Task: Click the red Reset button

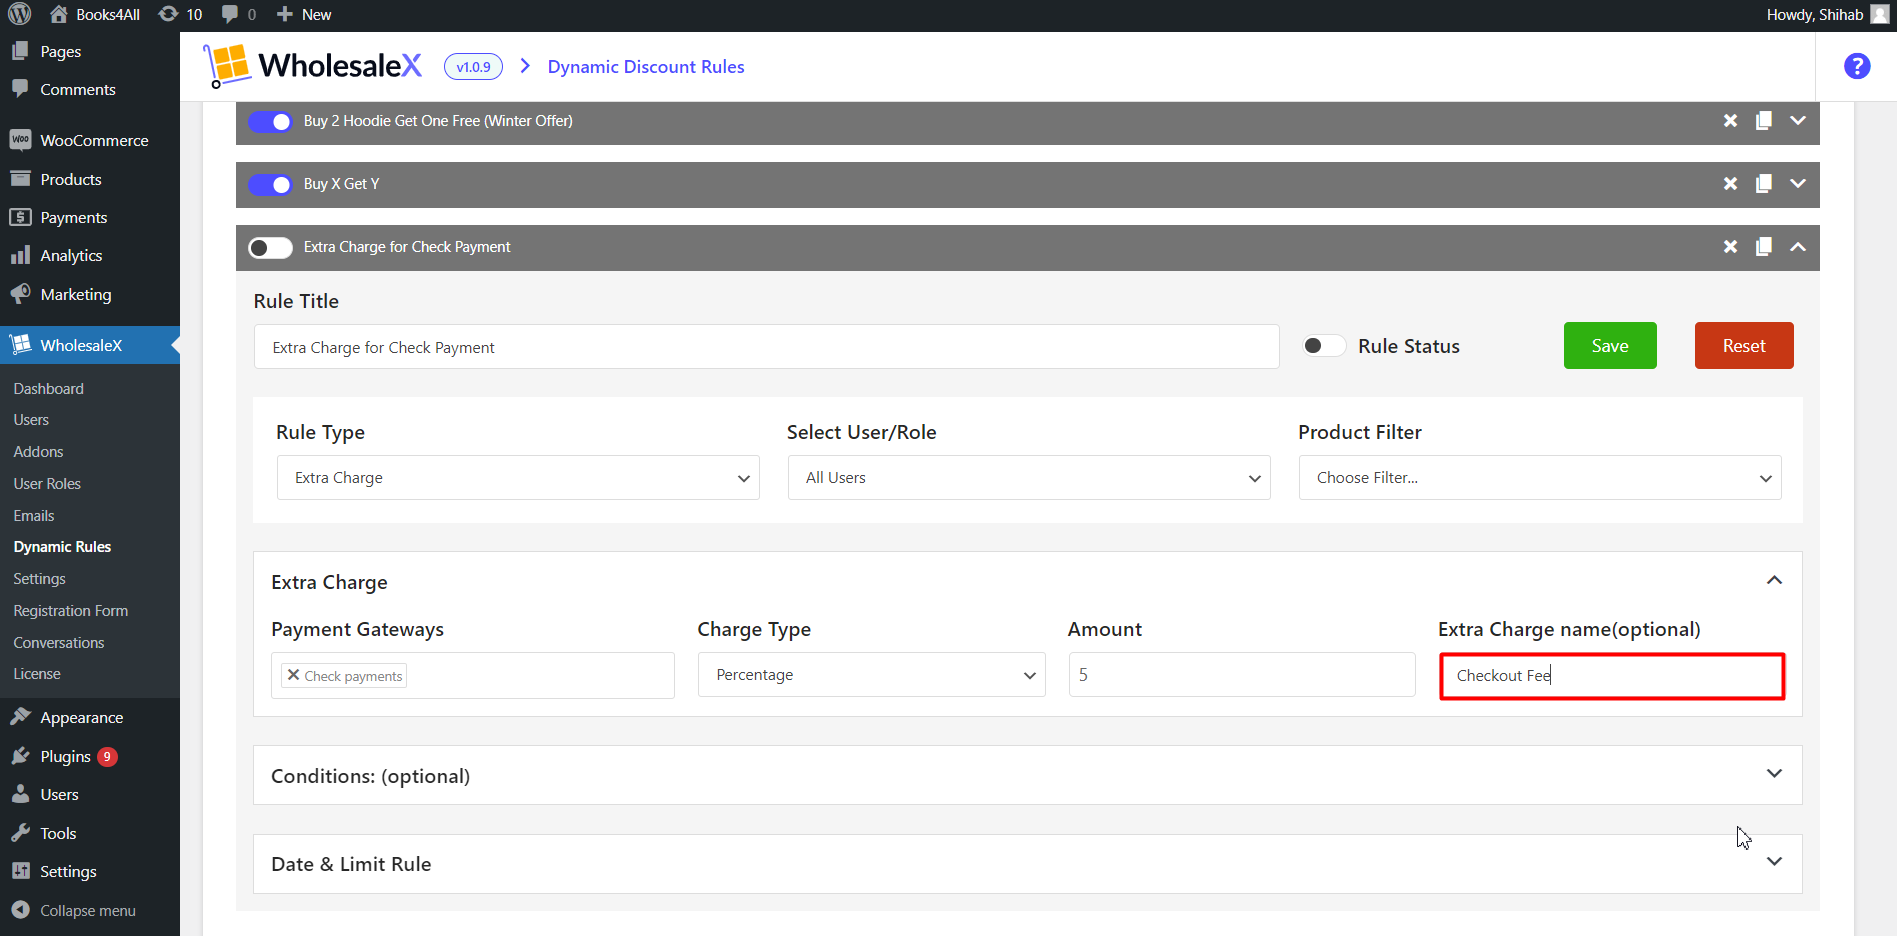Action: click(1744, 346)
